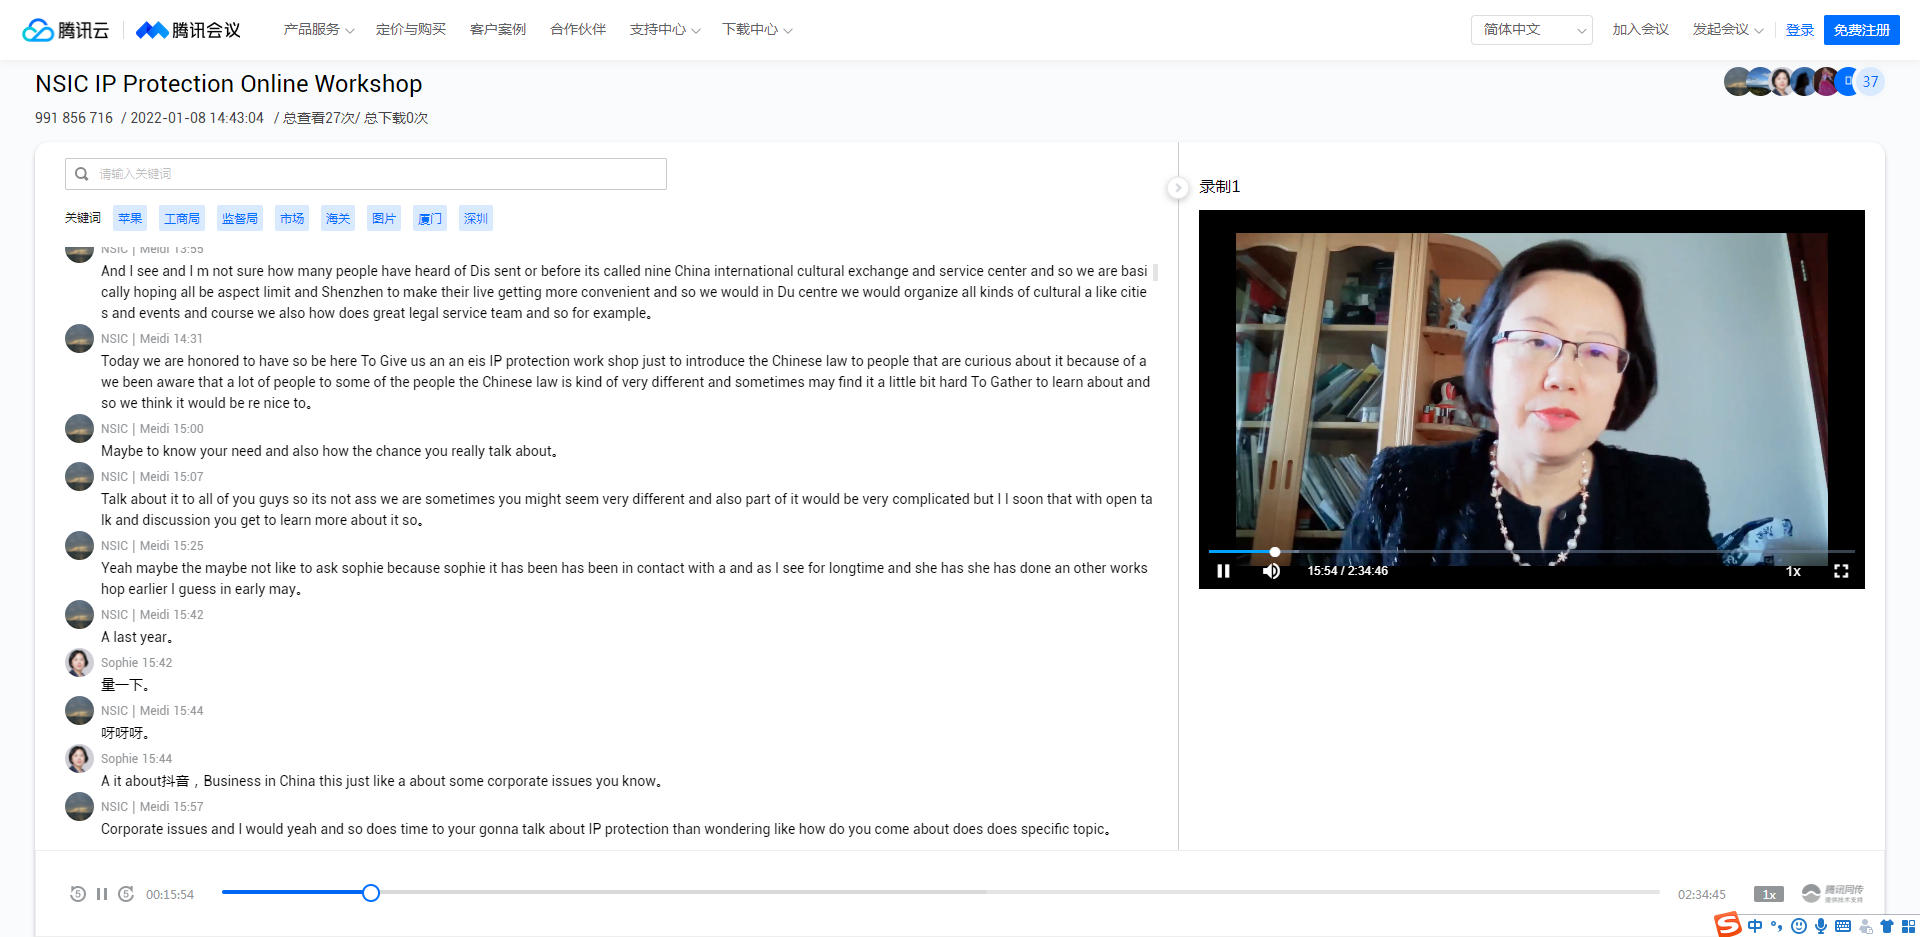Click transcript starting 'Corporate issues and I would'

[605, 829]
